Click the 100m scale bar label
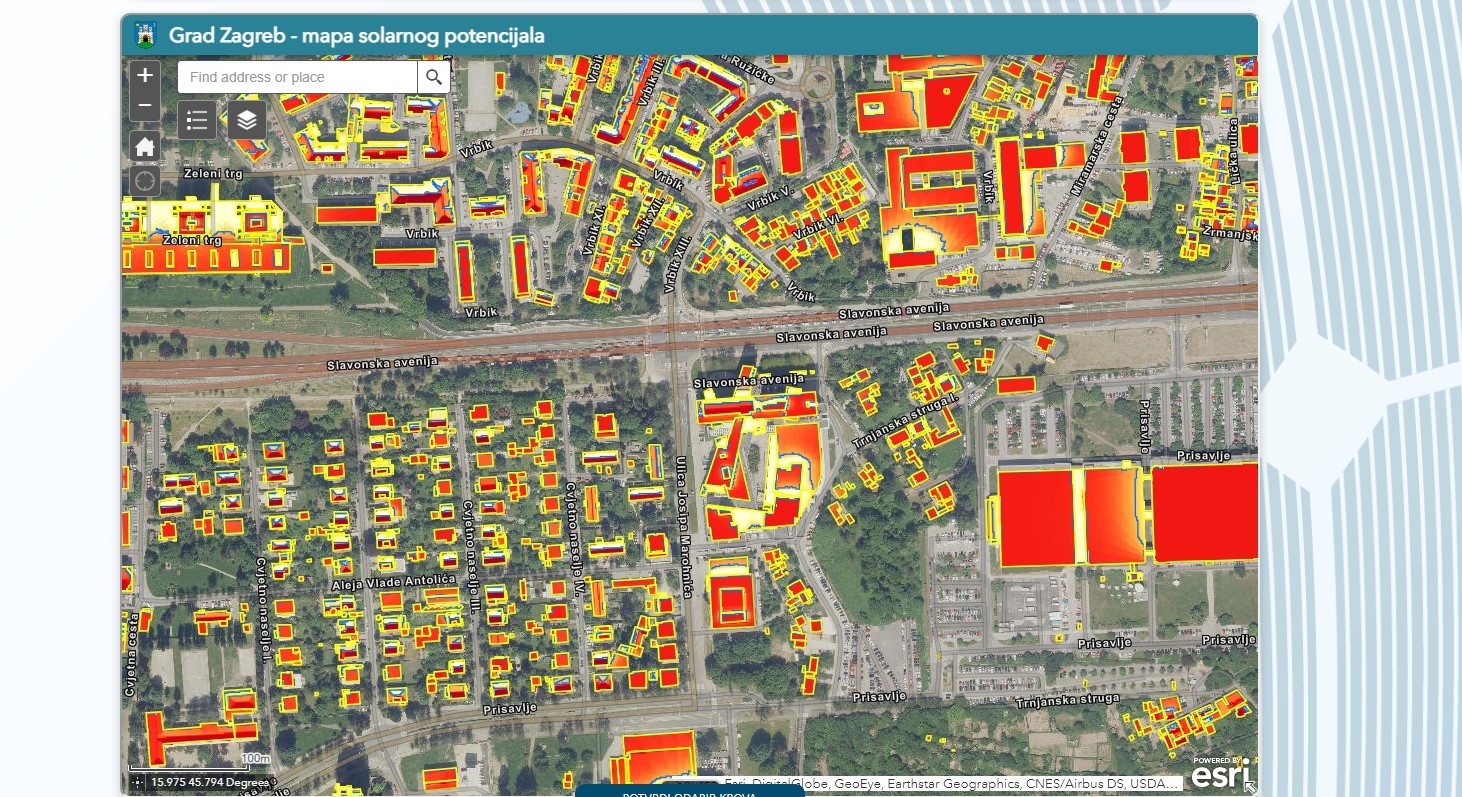The width and height of the screenshot is (1462, 797). 256,758
